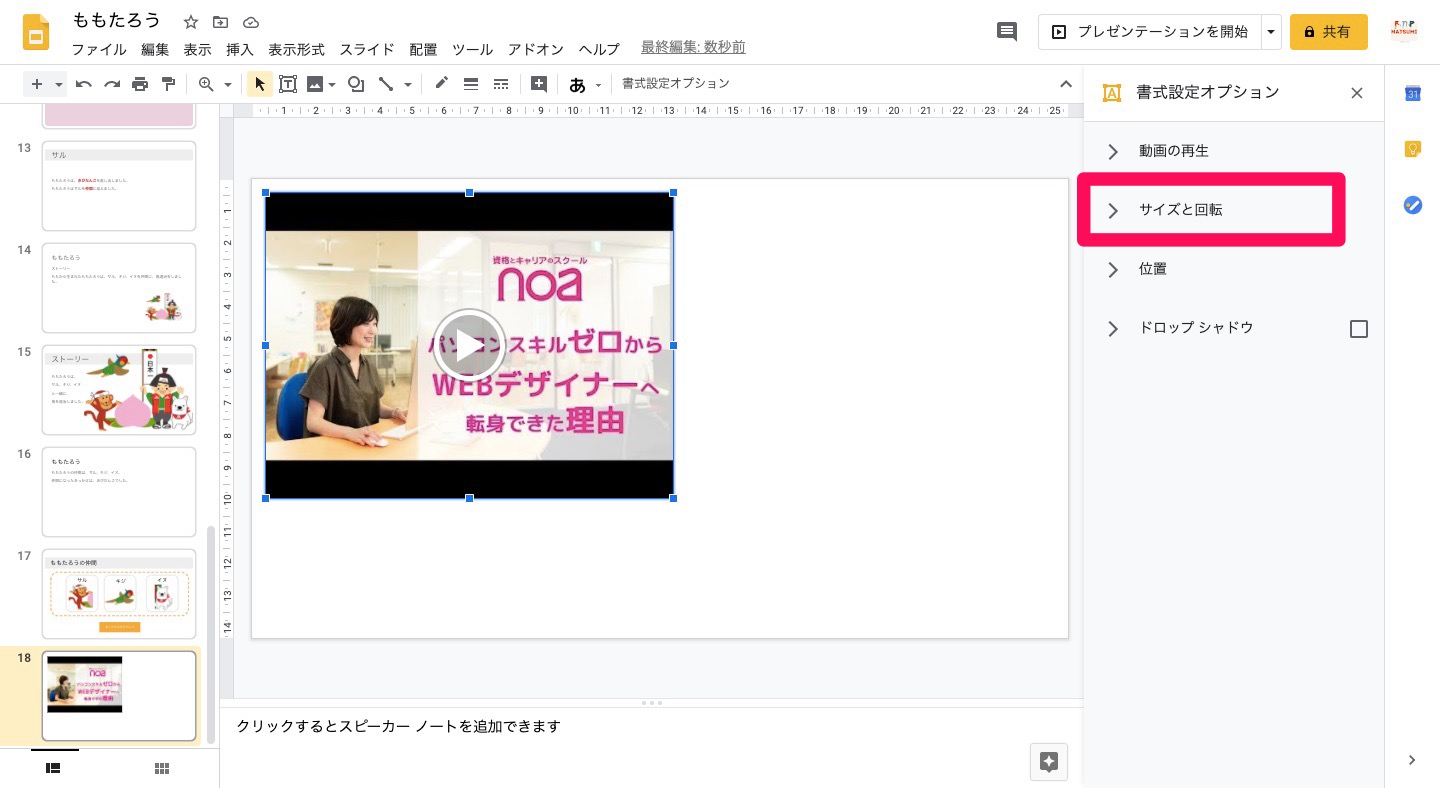The image size is (1440, 788).
Task: Select slide 13 thumbnail サル
Action: coord(119,186)
